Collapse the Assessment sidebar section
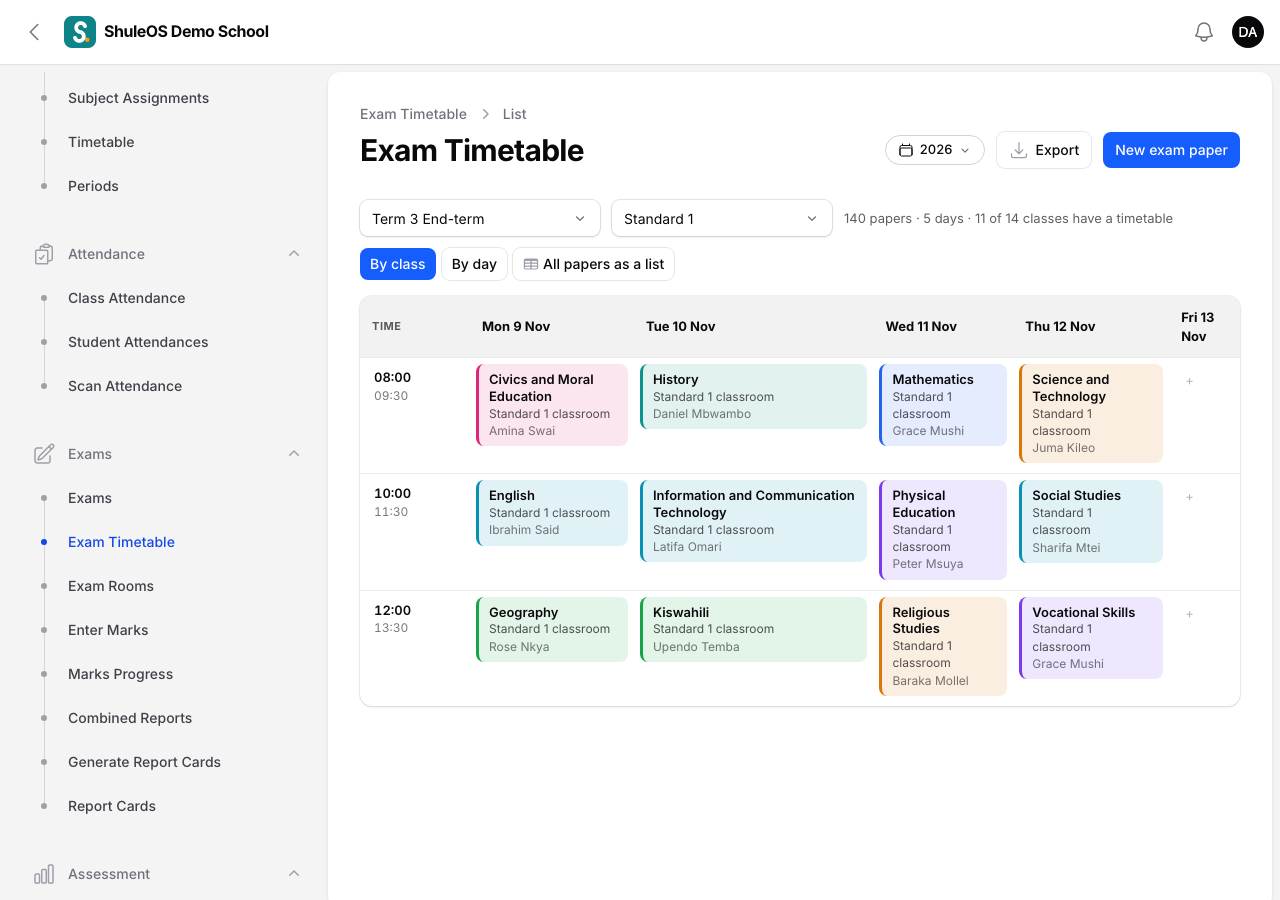This screenshot has height=900, width=1280. (294, 874)
